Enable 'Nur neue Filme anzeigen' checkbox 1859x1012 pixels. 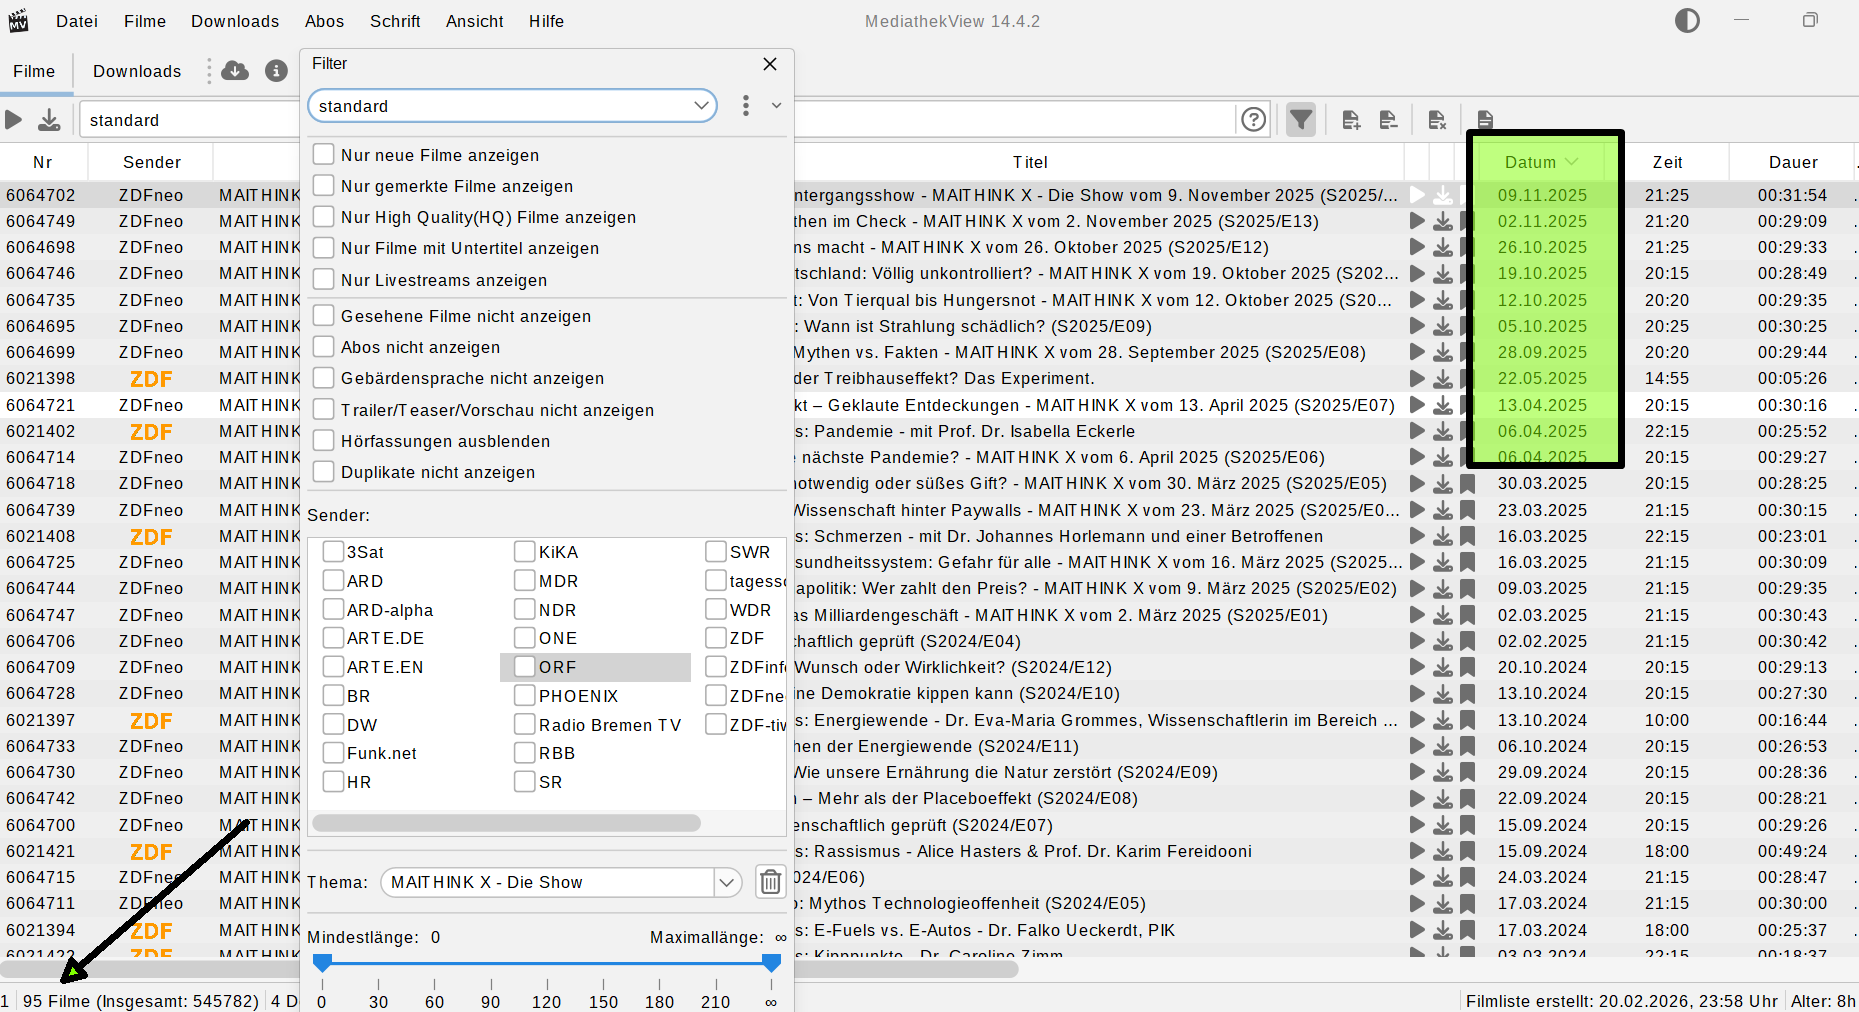323,155
